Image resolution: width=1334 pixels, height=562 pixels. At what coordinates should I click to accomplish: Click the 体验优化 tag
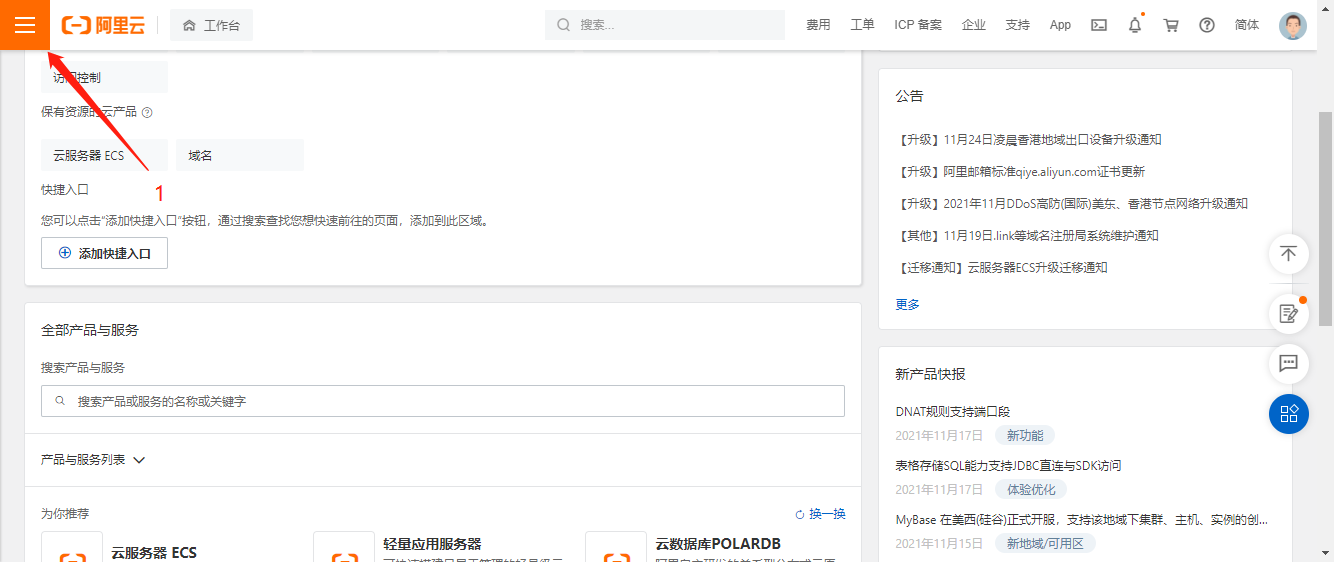coord(1031,490)
